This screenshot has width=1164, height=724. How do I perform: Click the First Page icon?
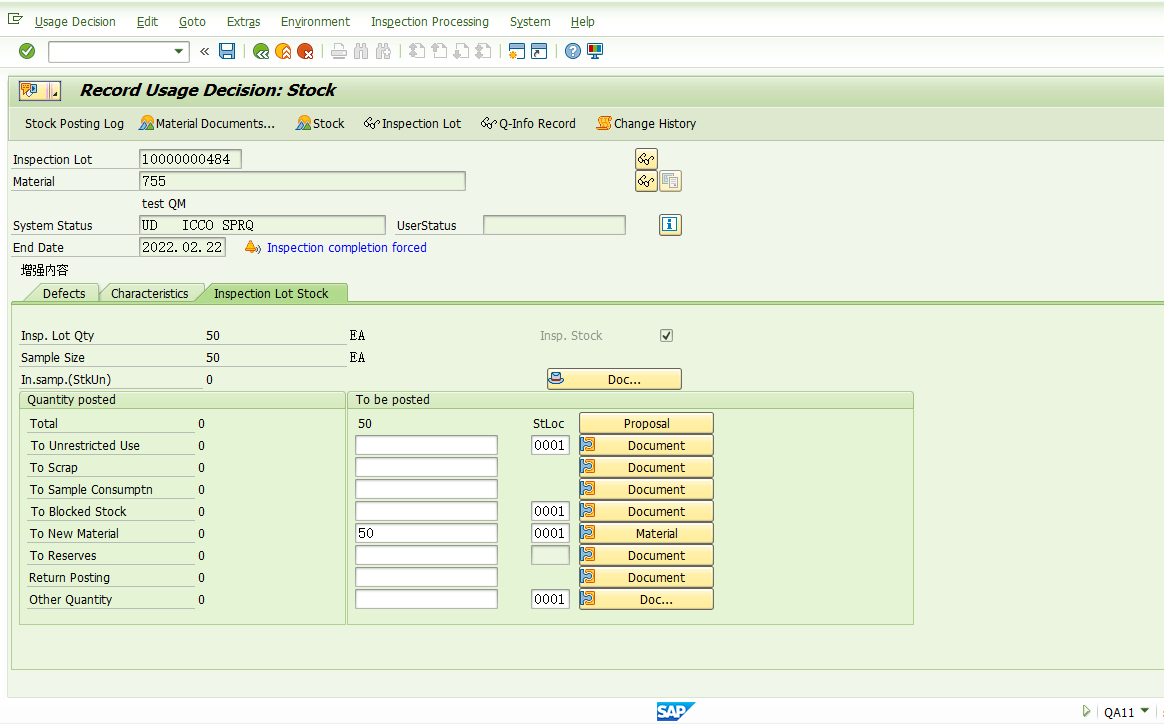click(x=417, y=51)
